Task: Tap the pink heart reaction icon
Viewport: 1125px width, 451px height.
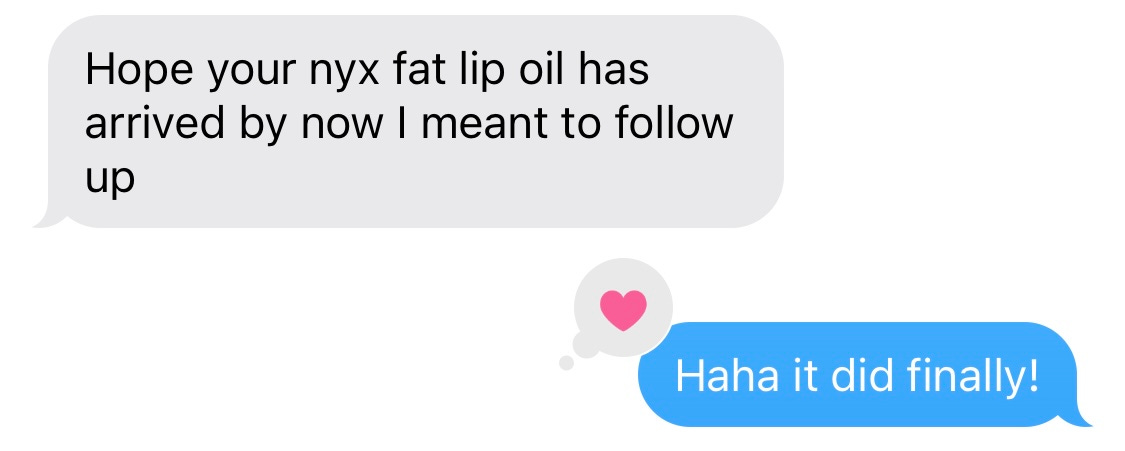Action: point(623,310)
